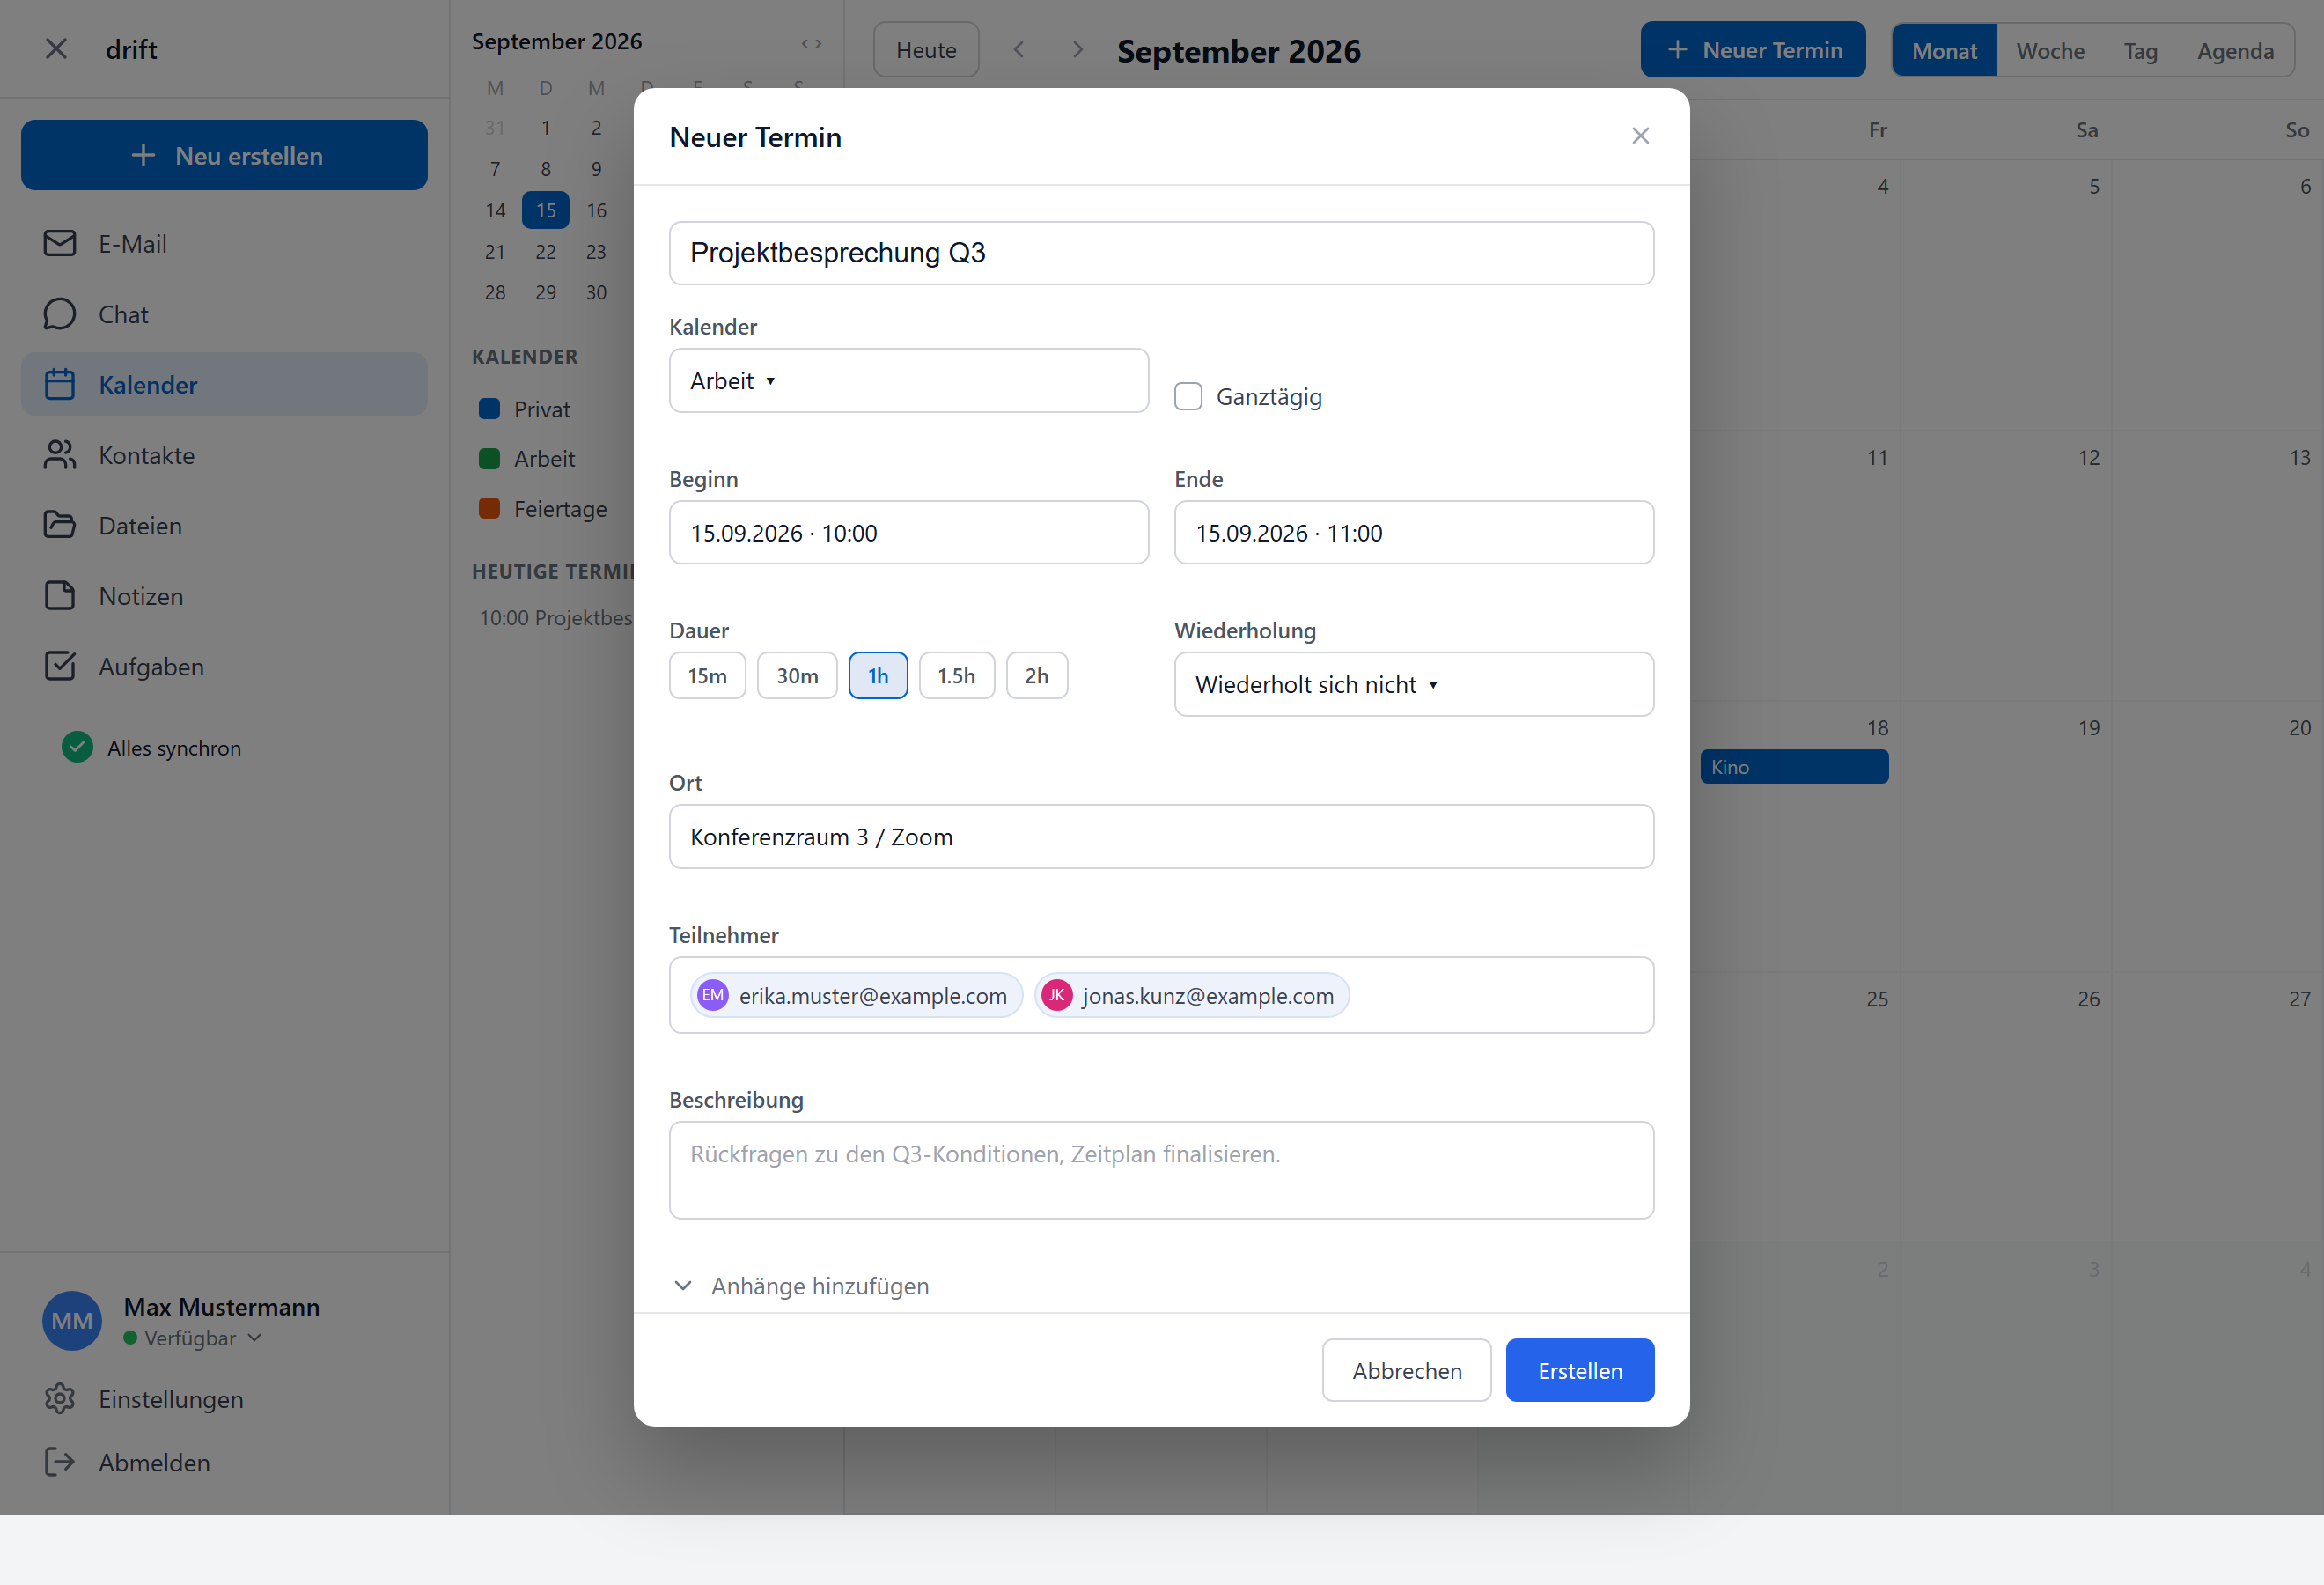
Task: Open Kontakte in the sidebar menu
Action: coord(224,455)
